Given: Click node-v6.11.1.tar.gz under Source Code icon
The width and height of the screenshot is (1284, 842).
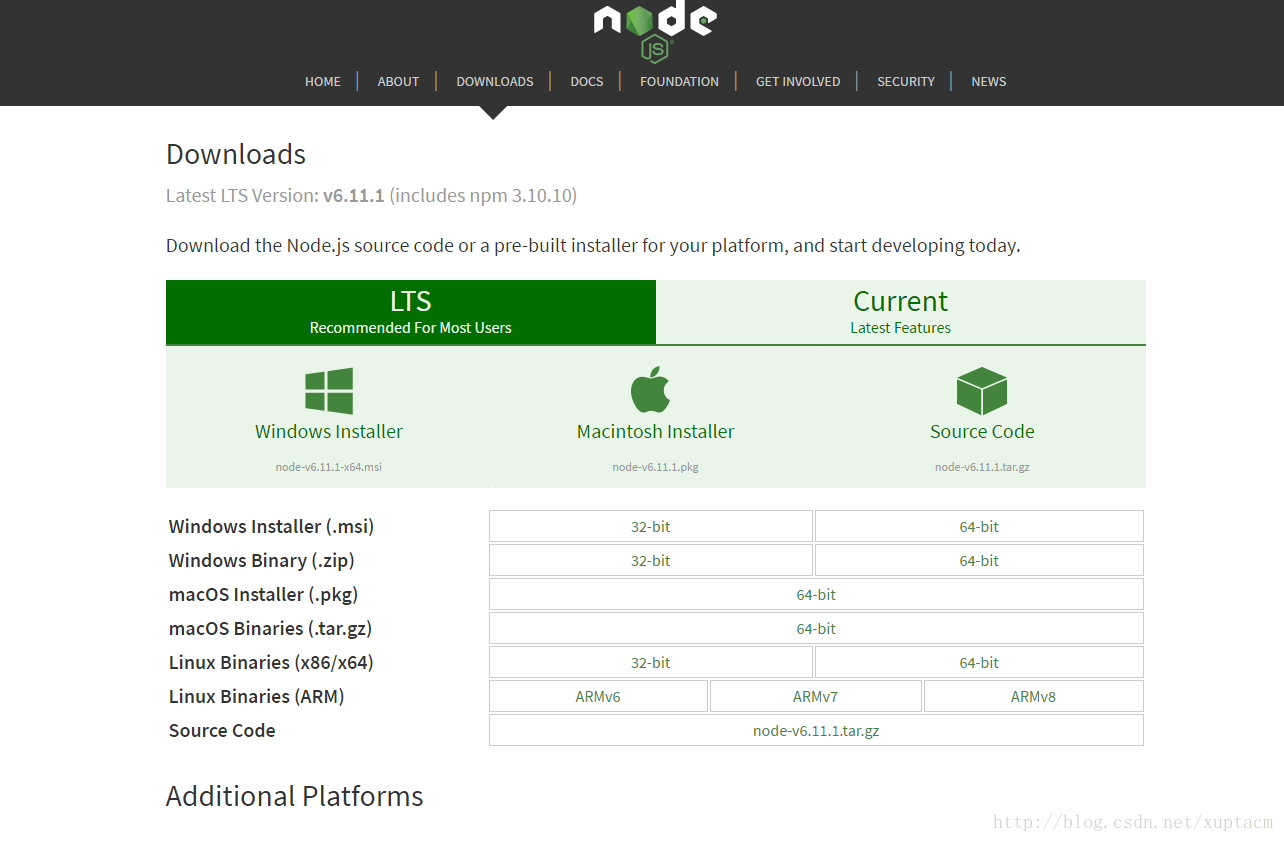Looking at the screenshot, I should pos(982,467).
